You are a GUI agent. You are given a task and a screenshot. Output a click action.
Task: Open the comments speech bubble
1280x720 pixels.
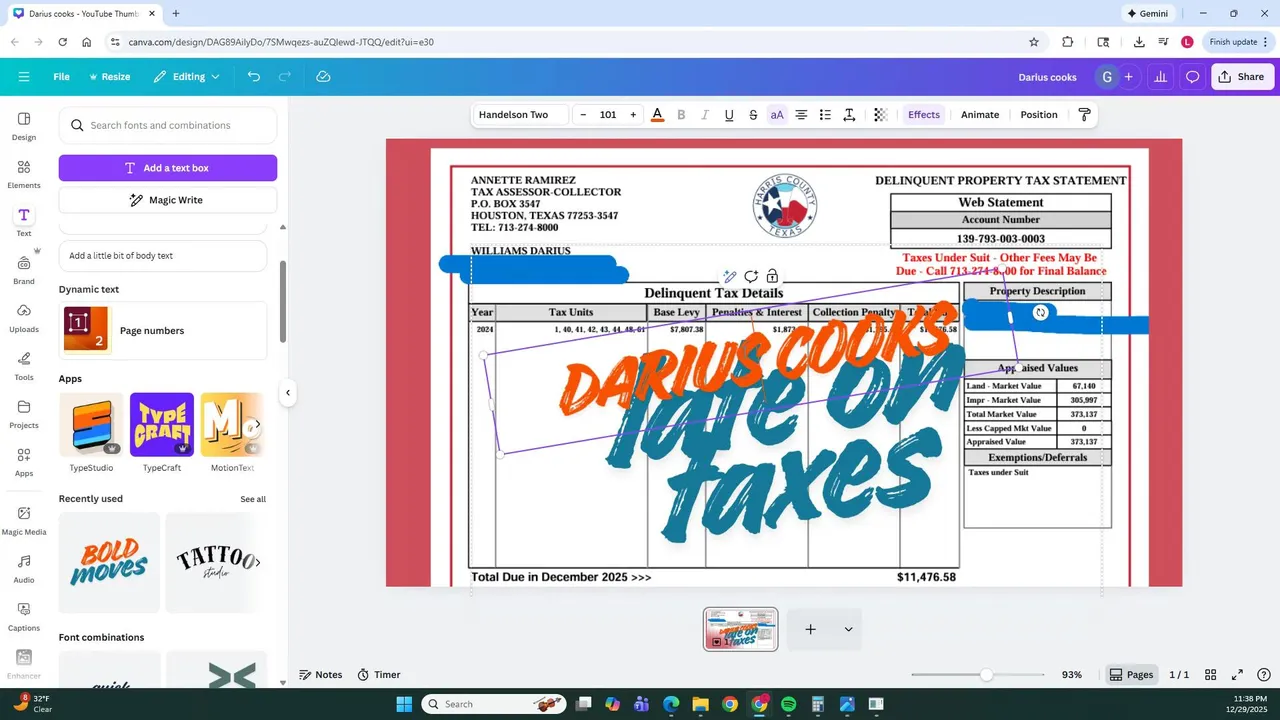1192,77
